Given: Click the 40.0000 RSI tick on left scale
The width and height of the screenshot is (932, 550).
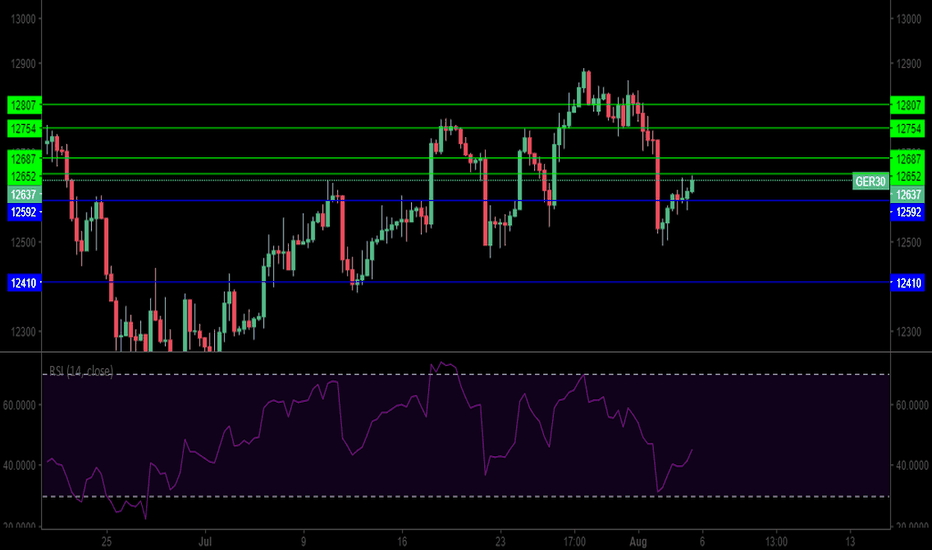Looking at the screenshot, I should click(20, 465).
